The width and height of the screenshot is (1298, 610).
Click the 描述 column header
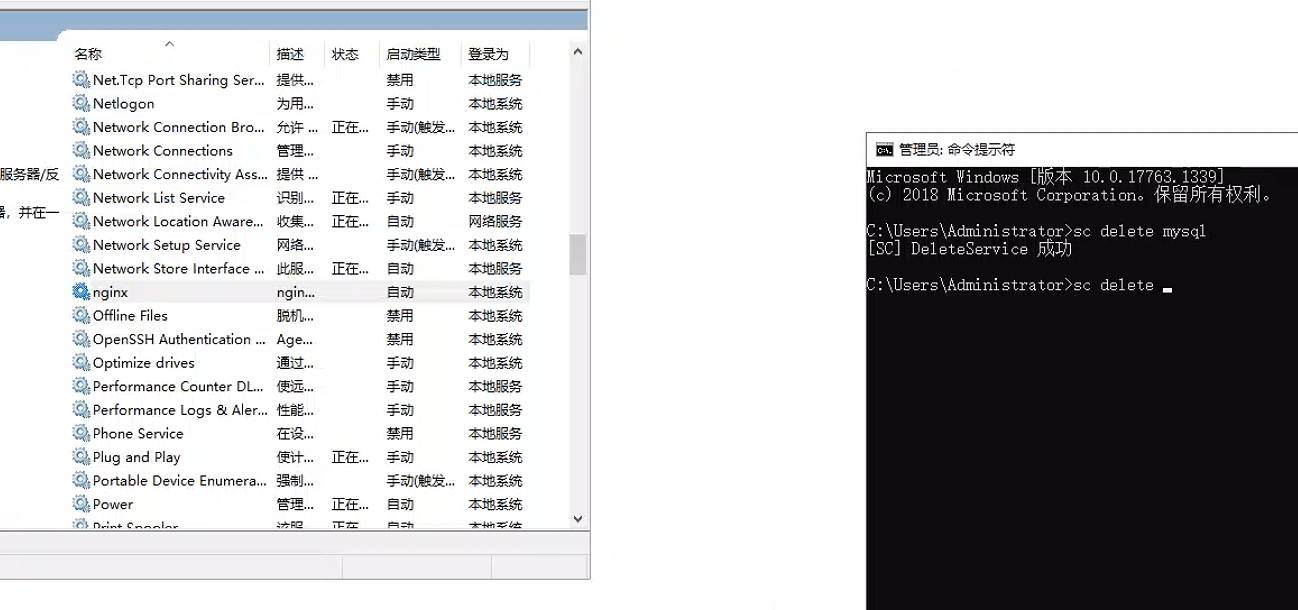click(x=290, y=54)
